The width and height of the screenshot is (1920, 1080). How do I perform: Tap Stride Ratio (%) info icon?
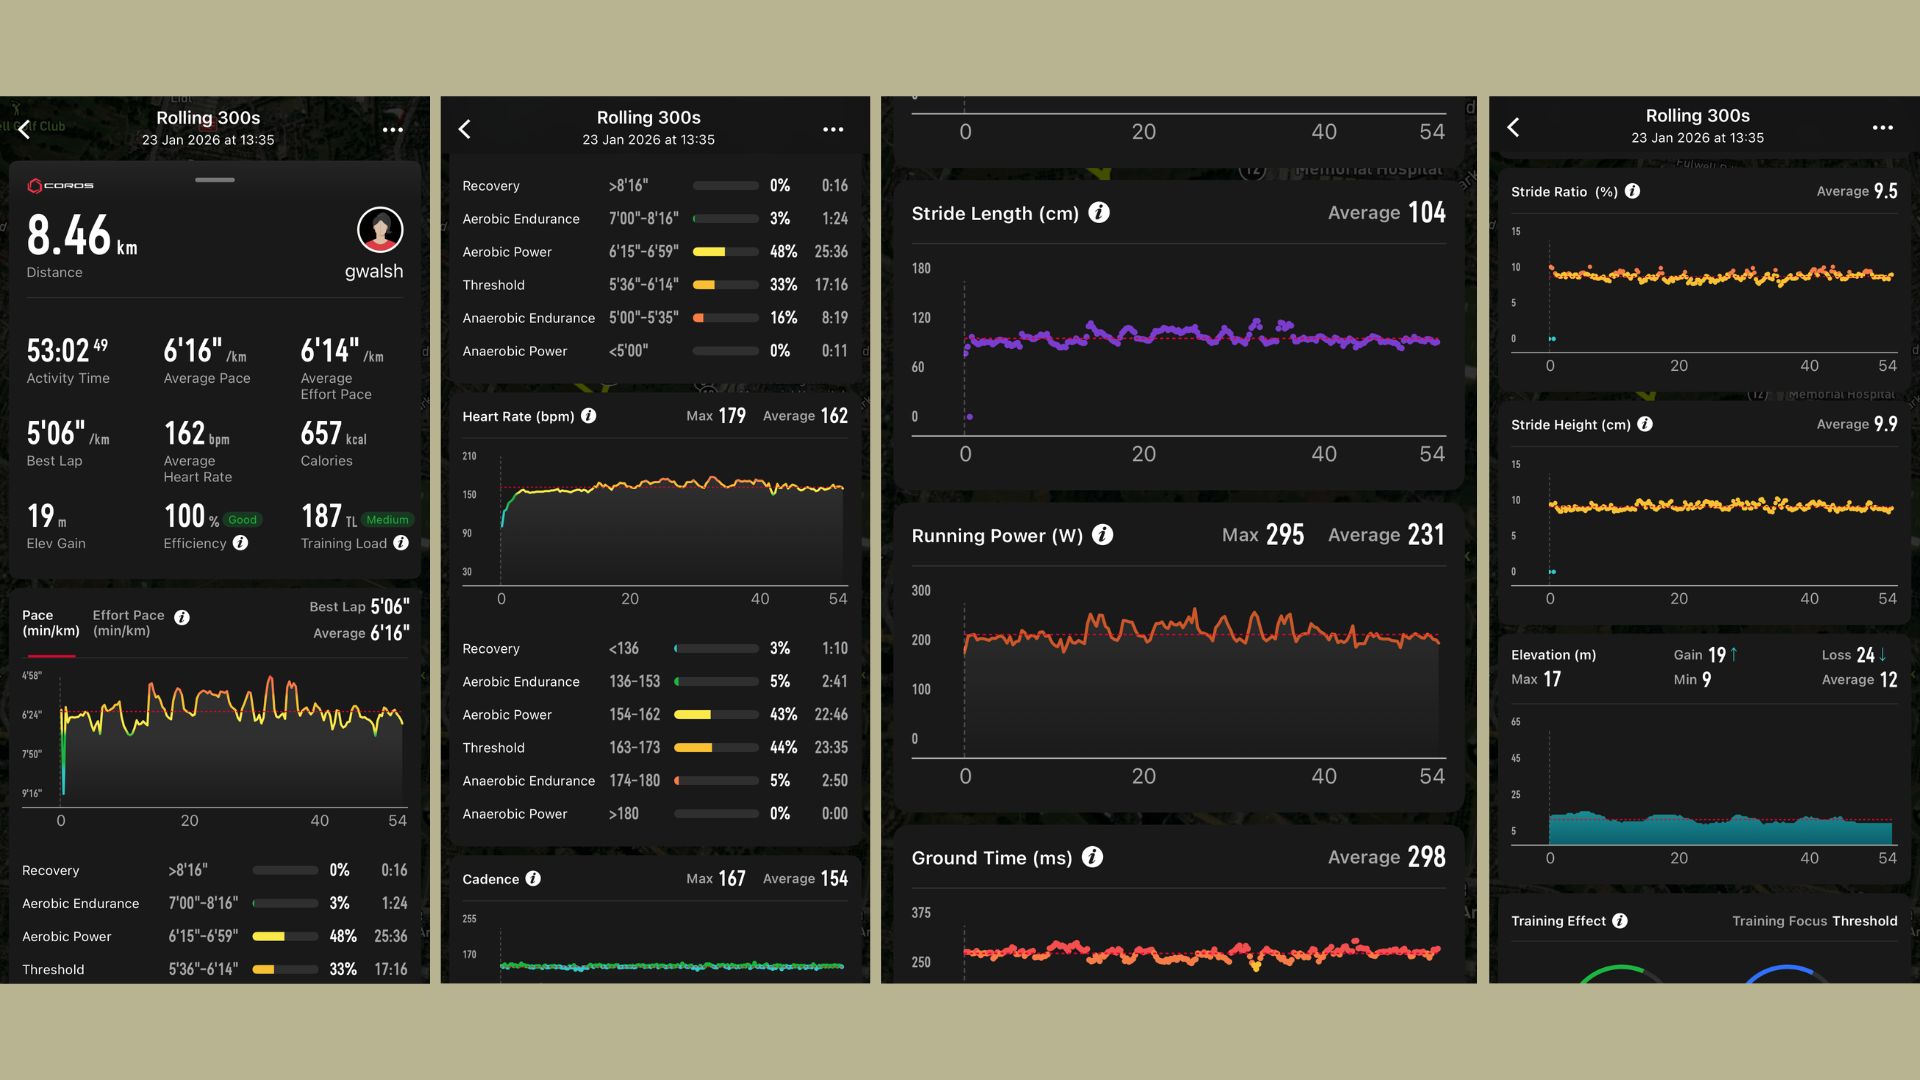1632,191
